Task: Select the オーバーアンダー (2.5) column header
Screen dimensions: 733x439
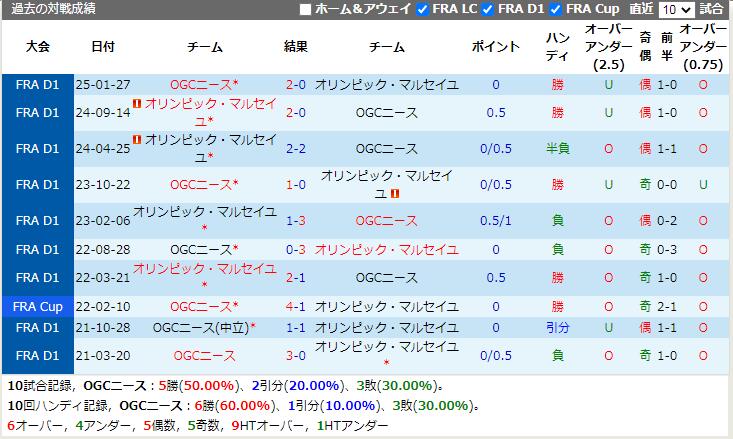Action: [x=608, y=47]
